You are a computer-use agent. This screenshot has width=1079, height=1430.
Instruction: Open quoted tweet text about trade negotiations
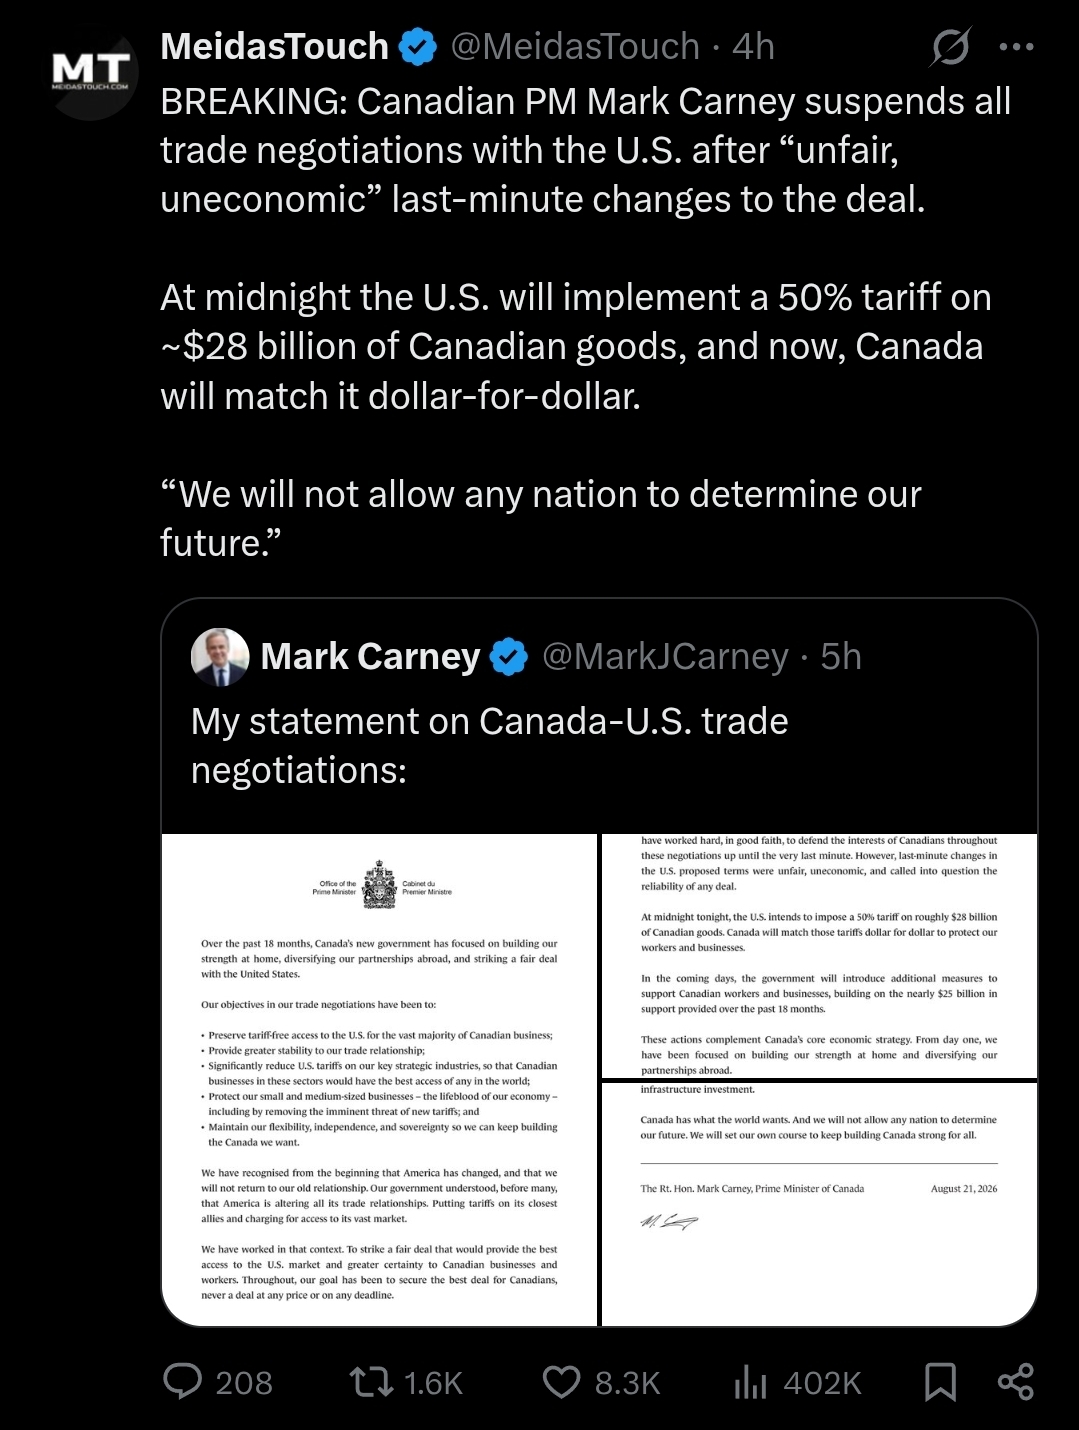click(x=490, y=746)
